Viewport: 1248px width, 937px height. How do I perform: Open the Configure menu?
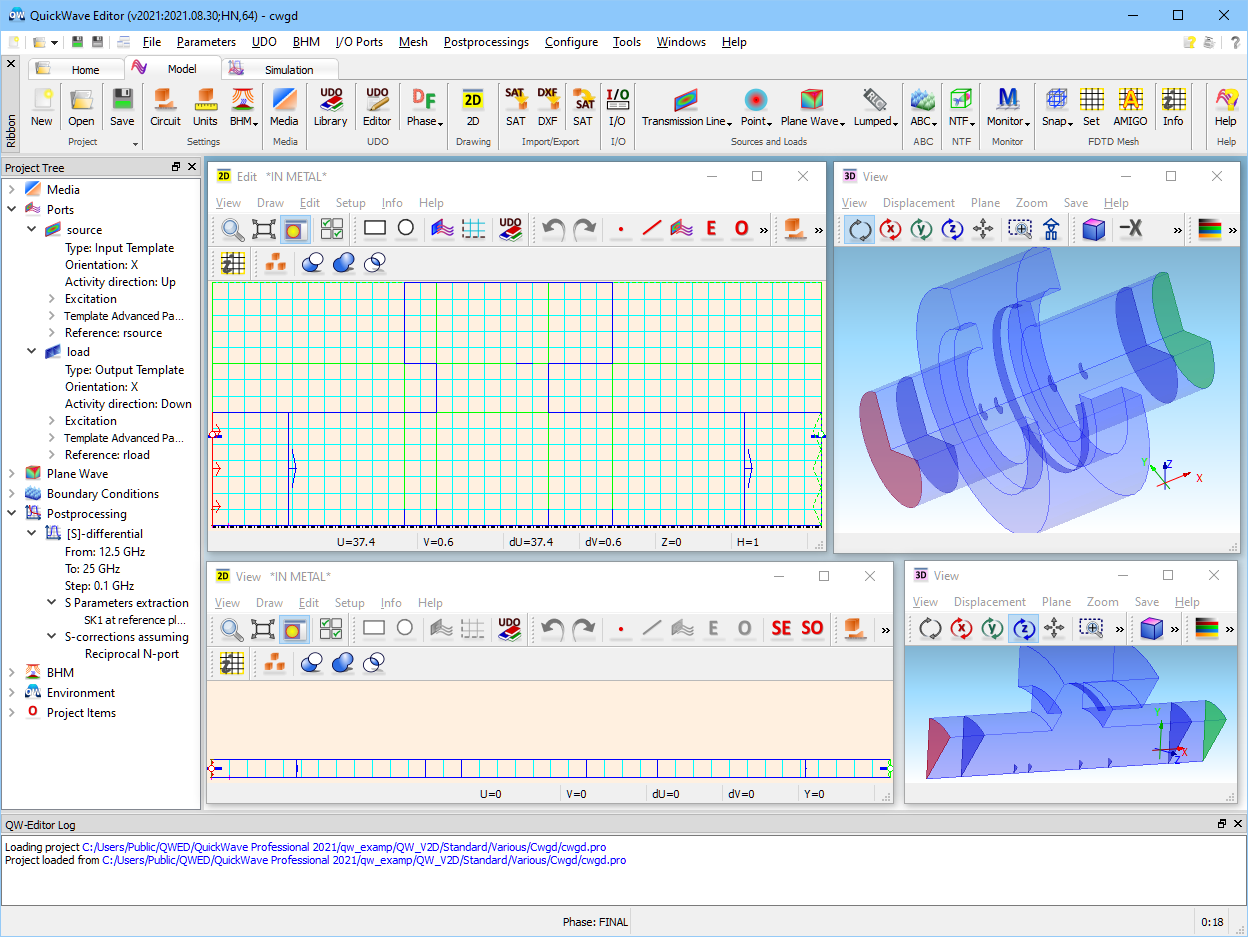[x=571, y=42]
